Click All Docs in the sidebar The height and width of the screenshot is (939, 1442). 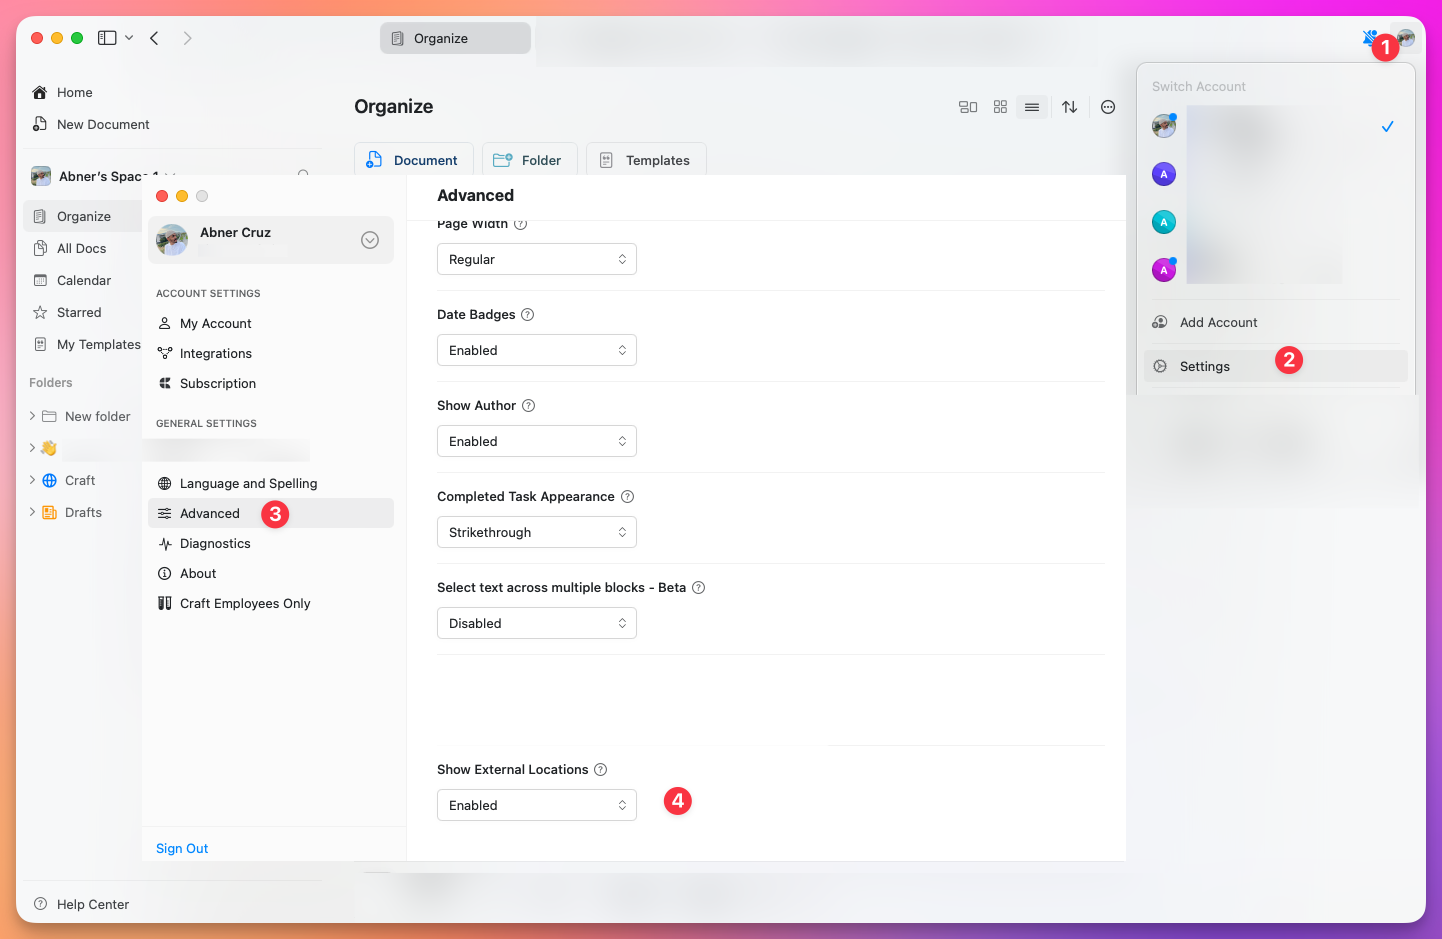(x=82, y=248)
